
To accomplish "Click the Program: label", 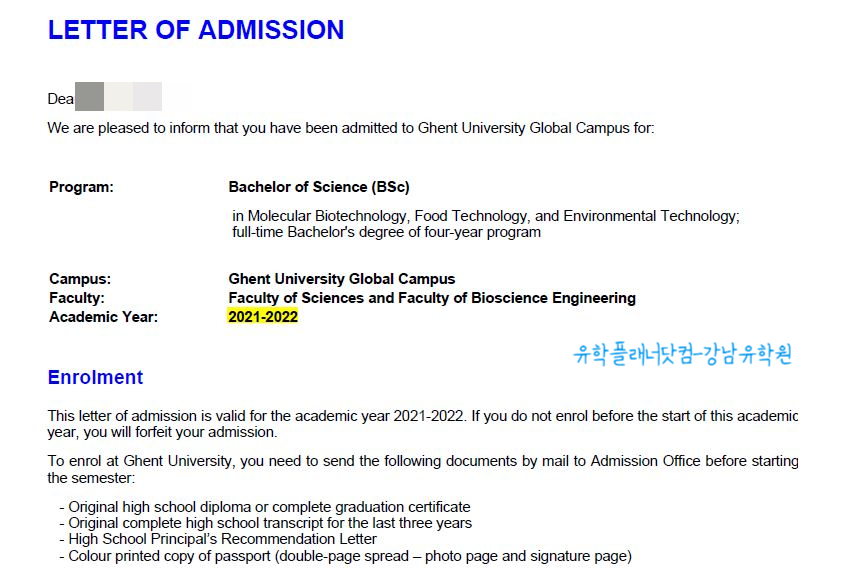I will [x=82, y=187].
